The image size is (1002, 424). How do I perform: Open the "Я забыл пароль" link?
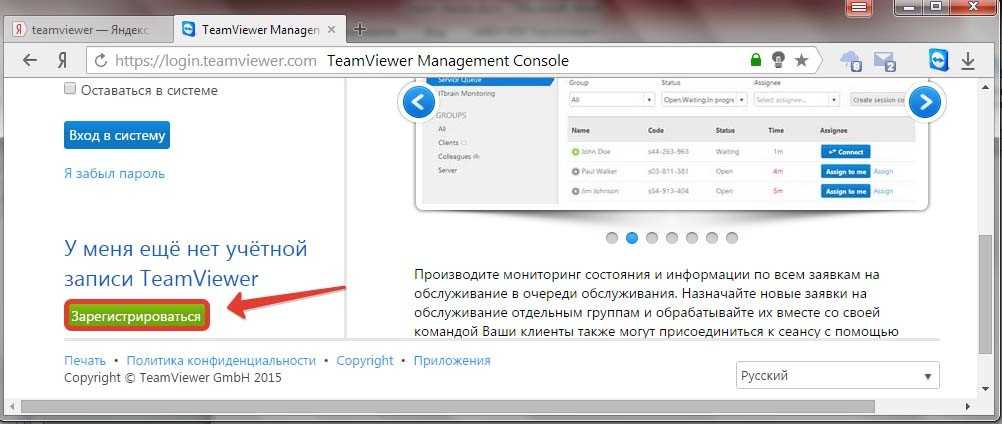coord(114,173)
